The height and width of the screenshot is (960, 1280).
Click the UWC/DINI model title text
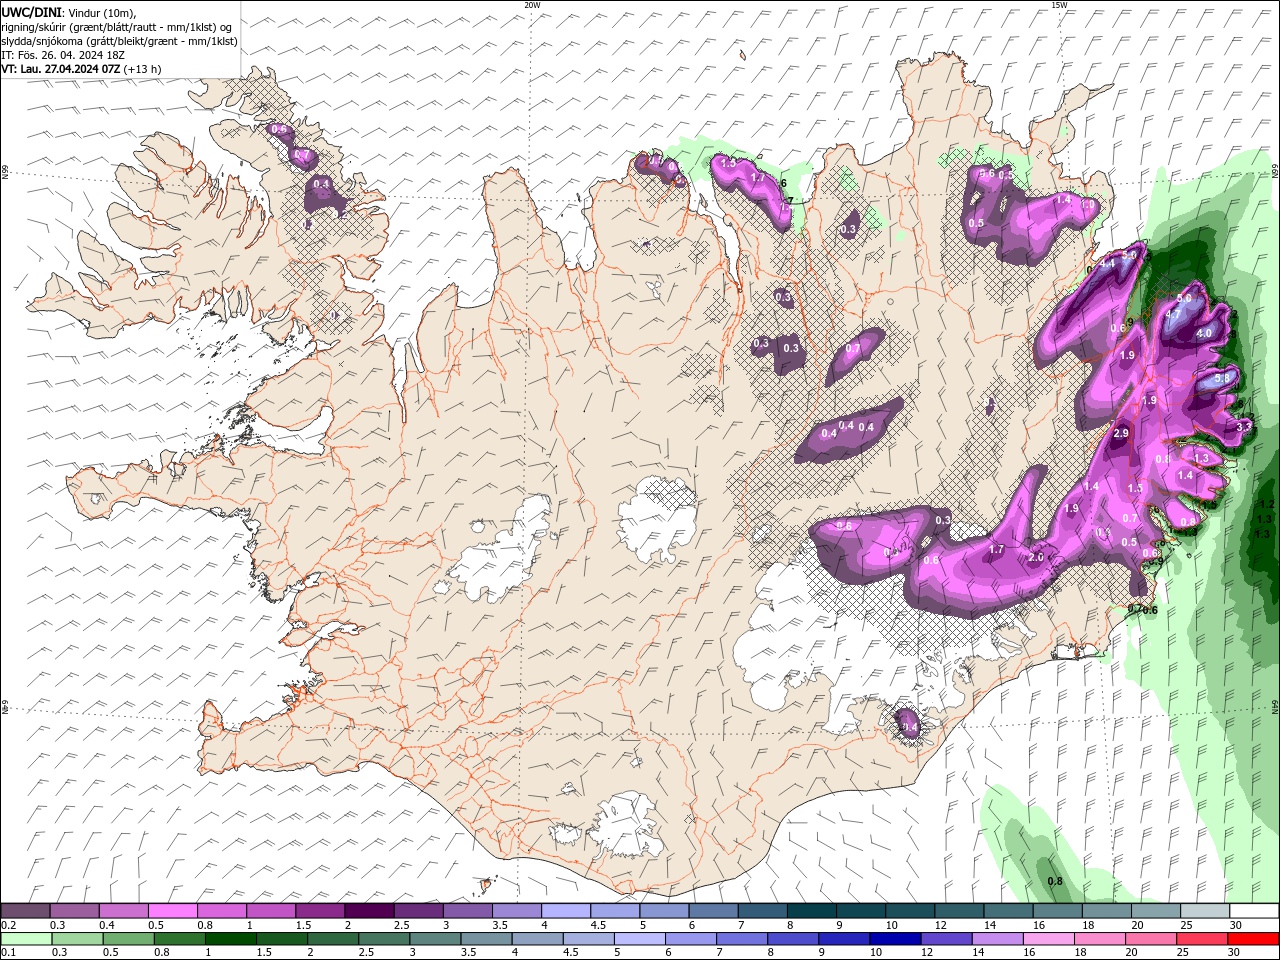pyautogui.click(x=30, y=11)
